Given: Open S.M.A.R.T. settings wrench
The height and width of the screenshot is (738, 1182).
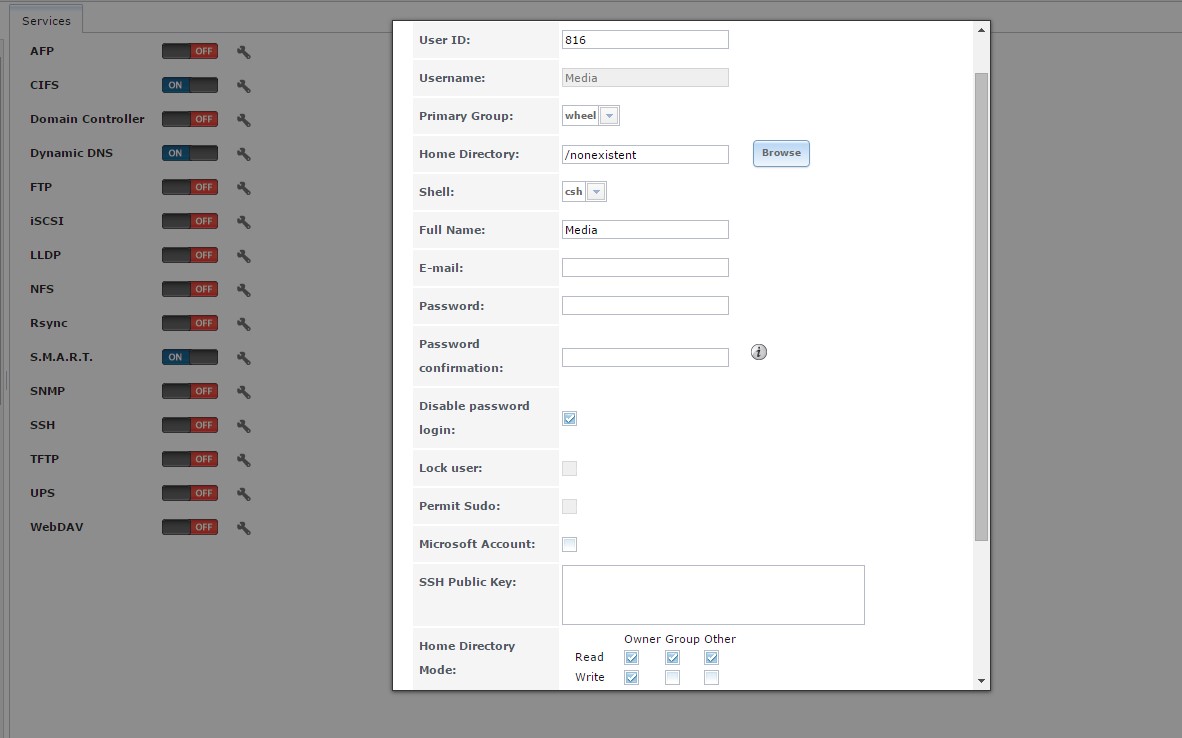Looking at the screenshot, I should click(x=243, y=358).
